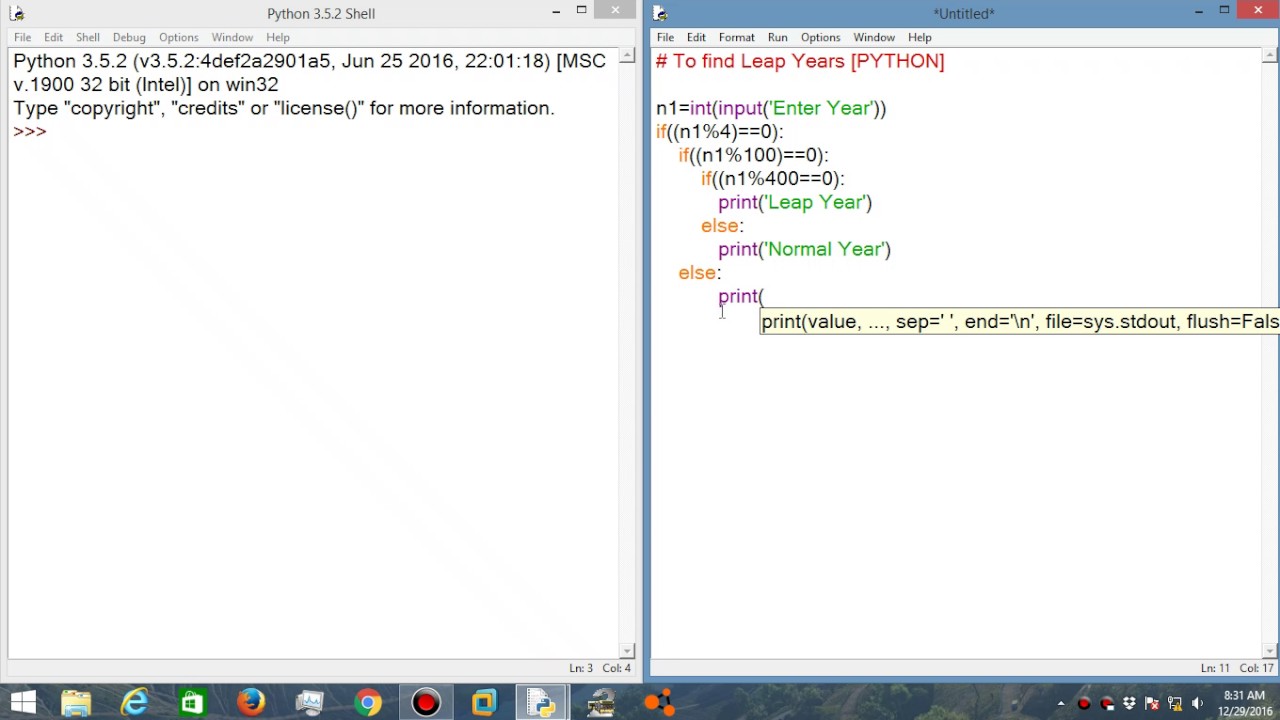The width and height of the screenshot is (1280, 720).
Task: Open the volume speaker tray icon
Action: tap(1197, 703)
